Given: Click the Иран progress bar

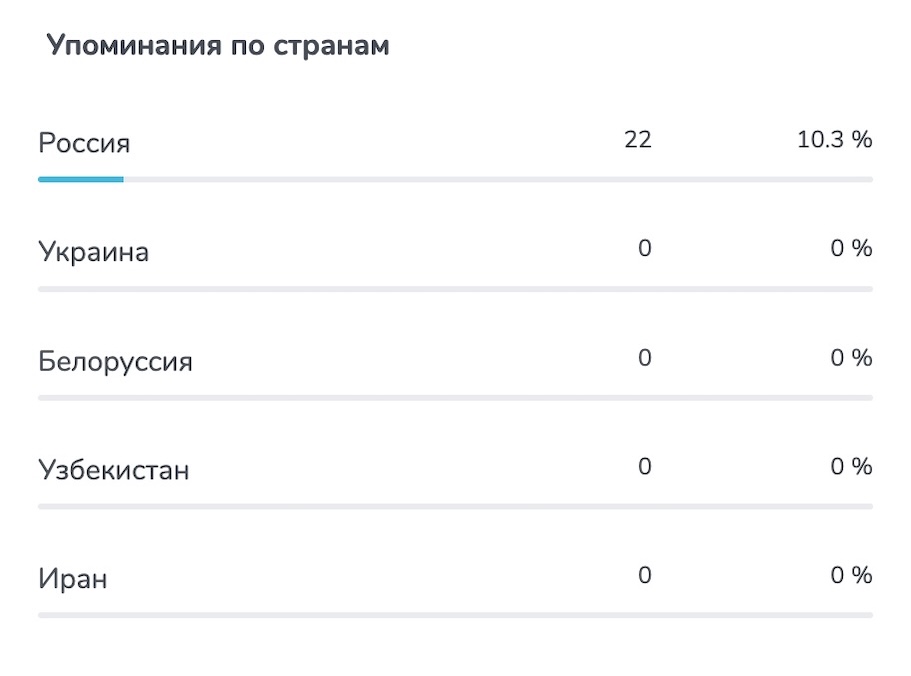Looking at the screenshot, I should tap(456, 615).
